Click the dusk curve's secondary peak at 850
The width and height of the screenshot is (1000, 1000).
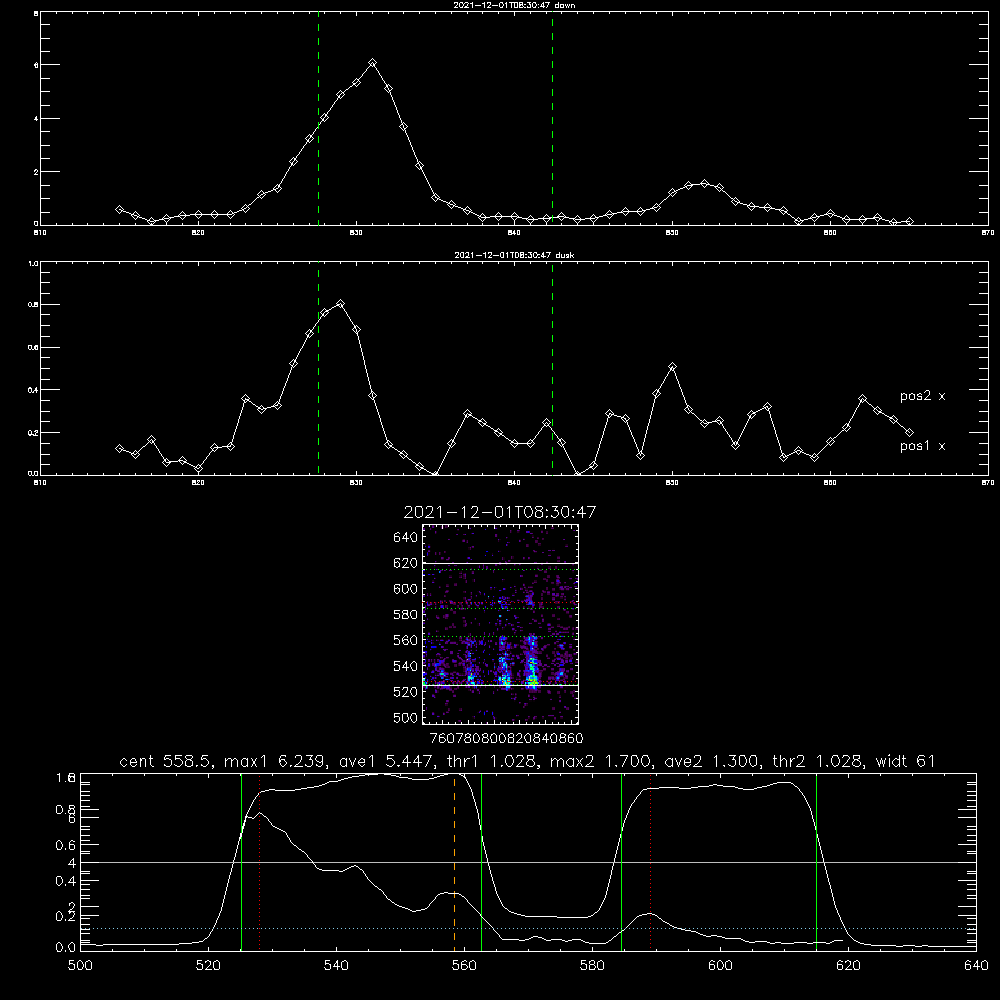[x=672, y=367]
